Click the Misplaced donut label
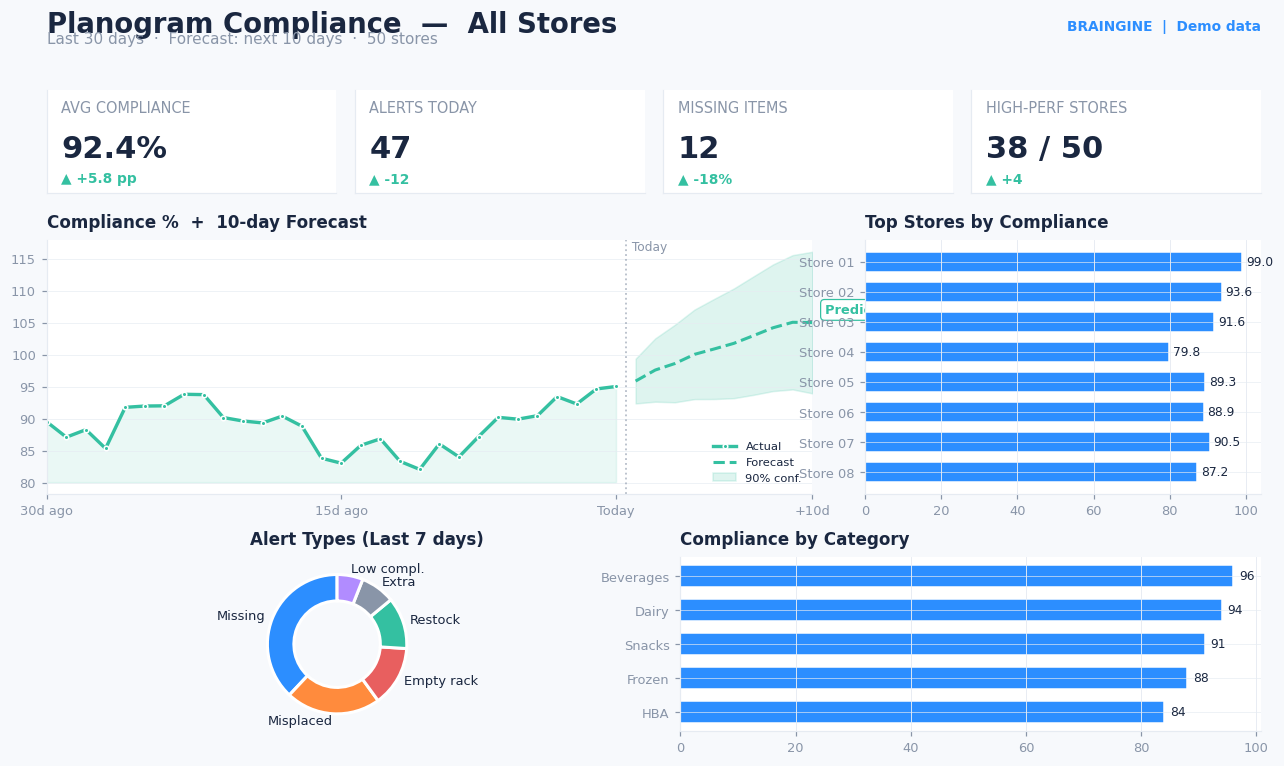This screenshot has height=766, width=1284. tap(300, 721)
